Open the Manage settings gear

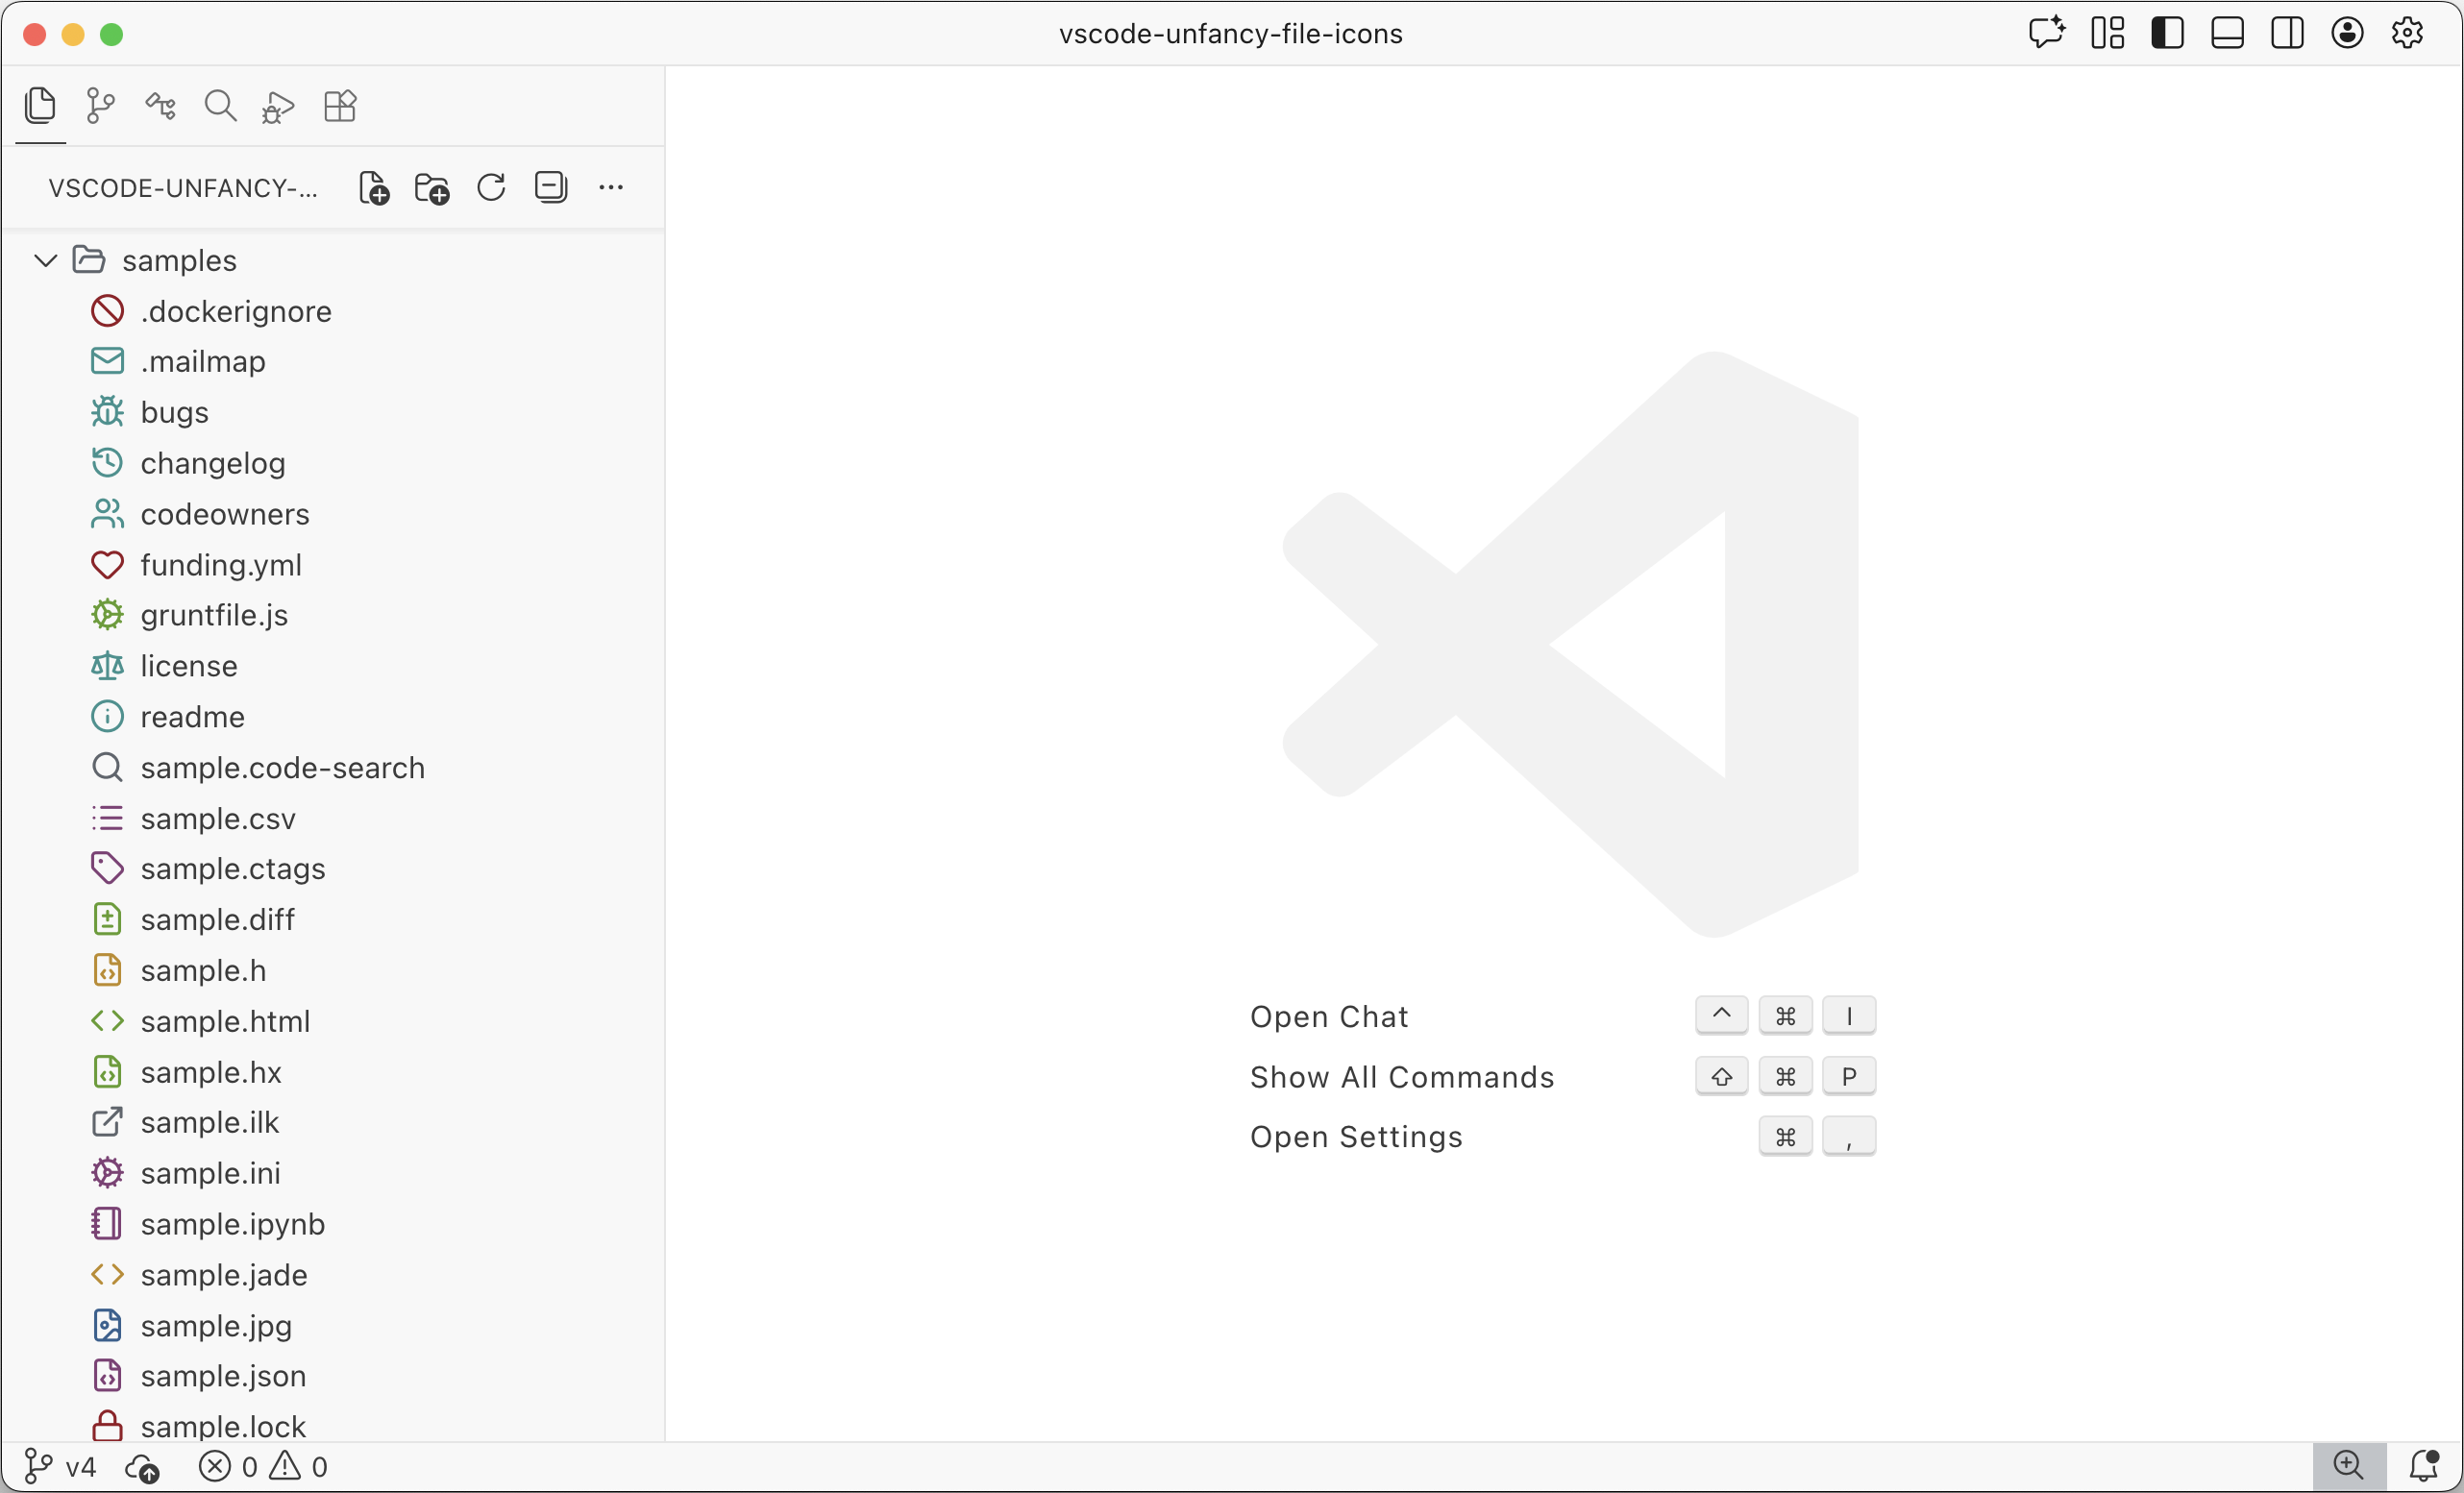tap(2407, 33)
